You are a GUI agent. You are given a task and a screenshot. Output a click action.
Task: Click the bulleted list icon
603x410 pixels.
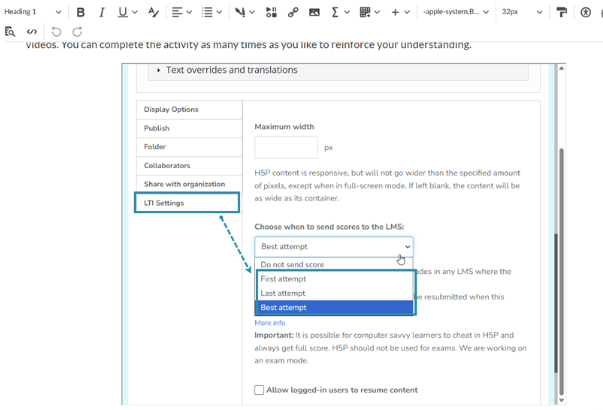click(207, 12)
